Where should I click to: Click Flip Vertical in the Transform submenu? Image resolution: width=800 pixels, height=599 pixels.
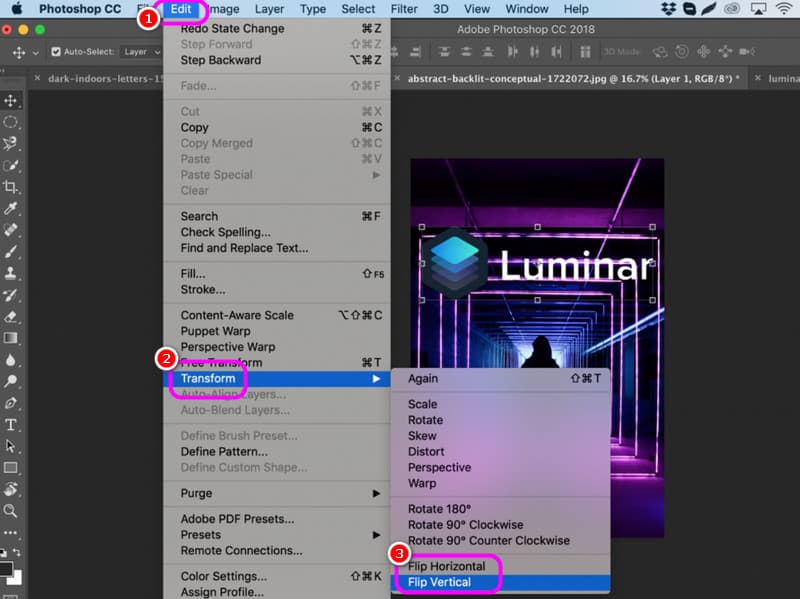point(439,582)
